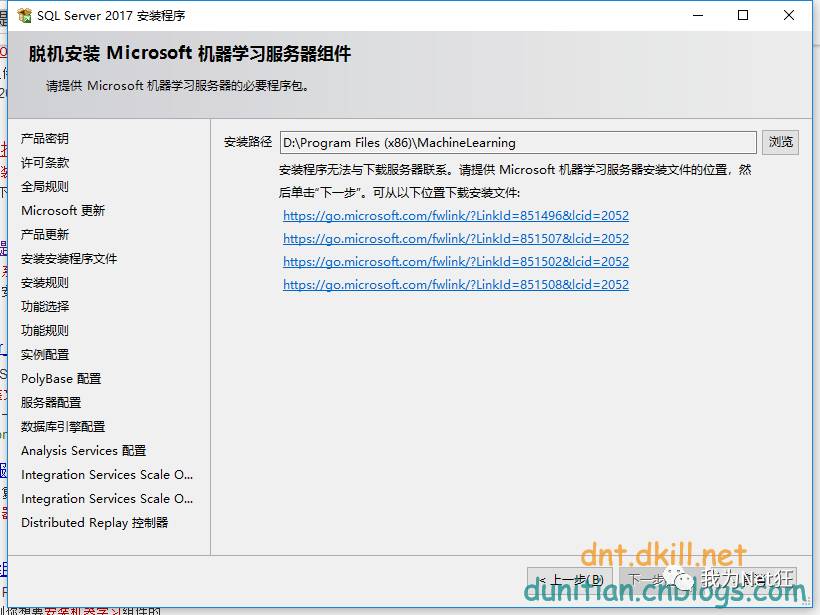Select the 安装规则 step
Image resolution: width=820 pixels, height=615 pixels.
coord(45,283)
